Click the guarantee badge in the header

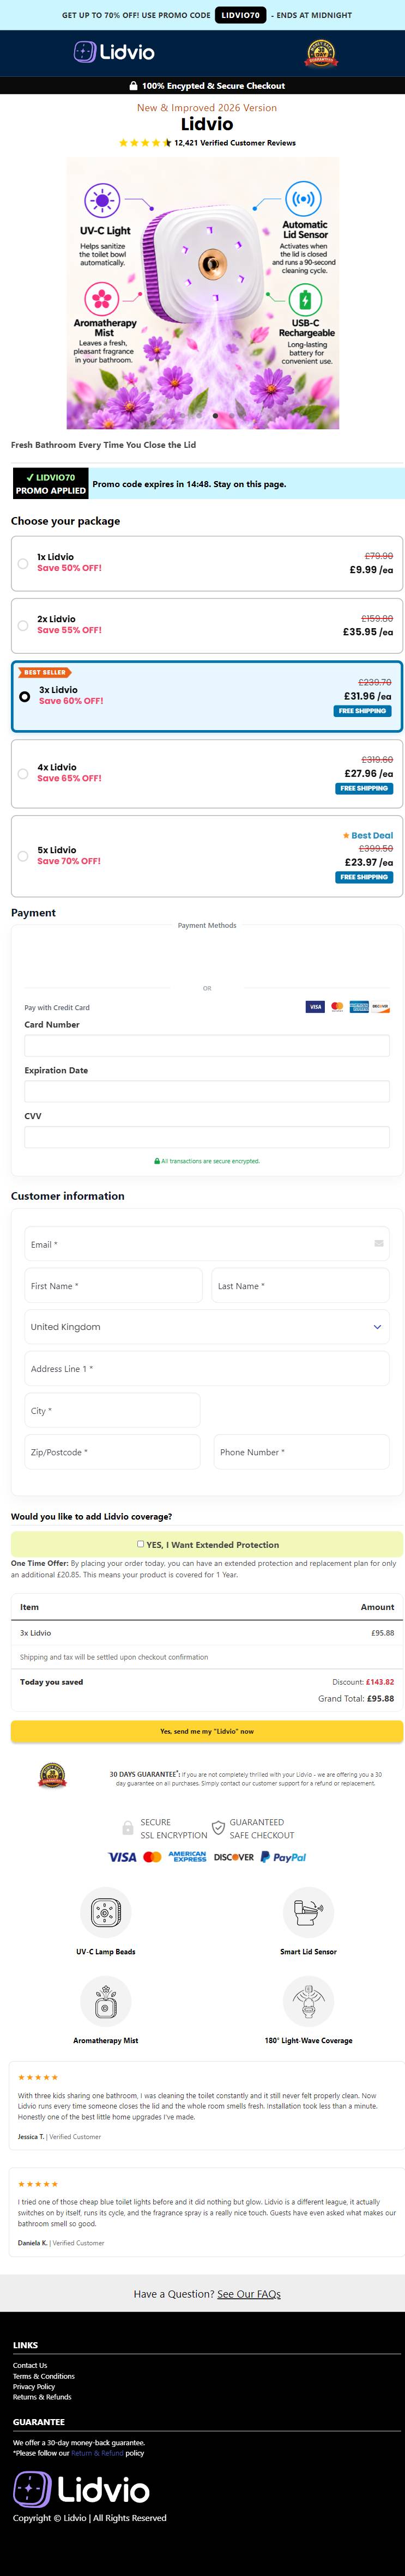(320, 53)
